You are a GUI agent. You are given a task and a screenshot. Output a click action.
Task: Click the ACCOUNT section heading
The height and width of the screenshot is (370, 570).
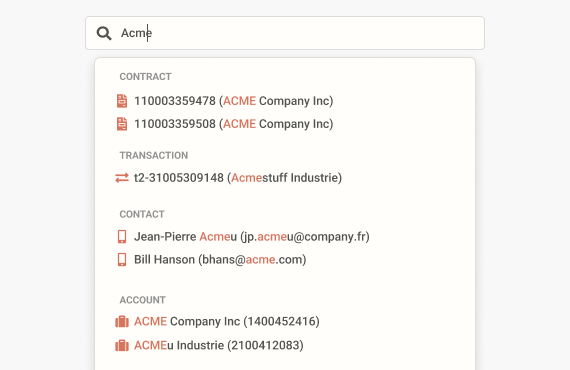click(x=142, y=300)
